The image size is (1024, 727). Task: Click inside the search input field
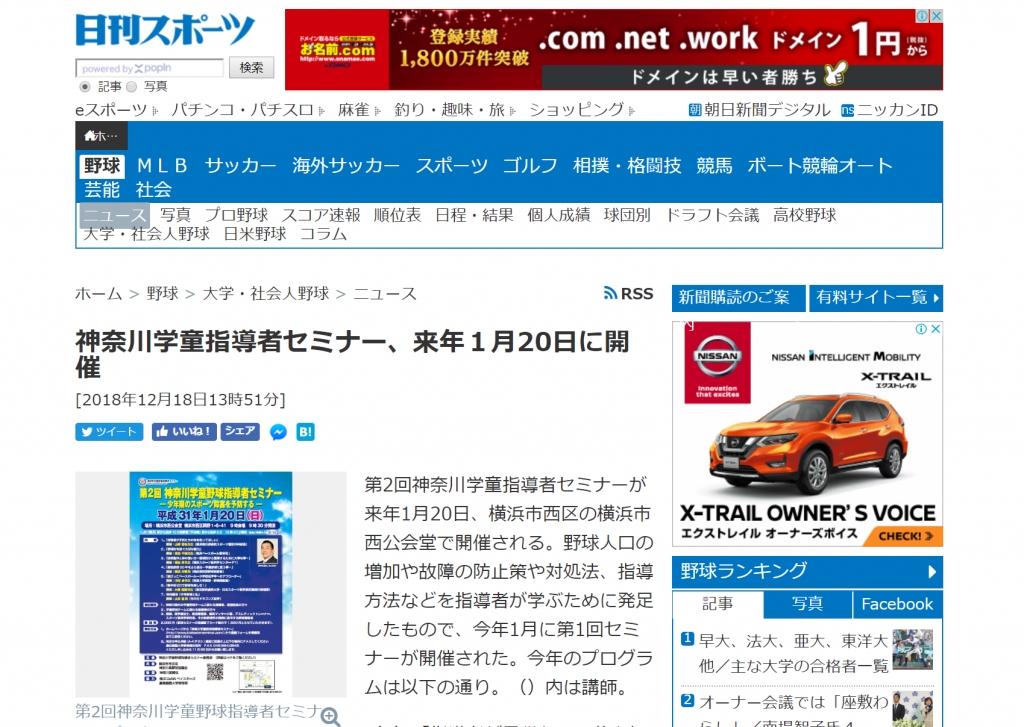tap(150, 67)
